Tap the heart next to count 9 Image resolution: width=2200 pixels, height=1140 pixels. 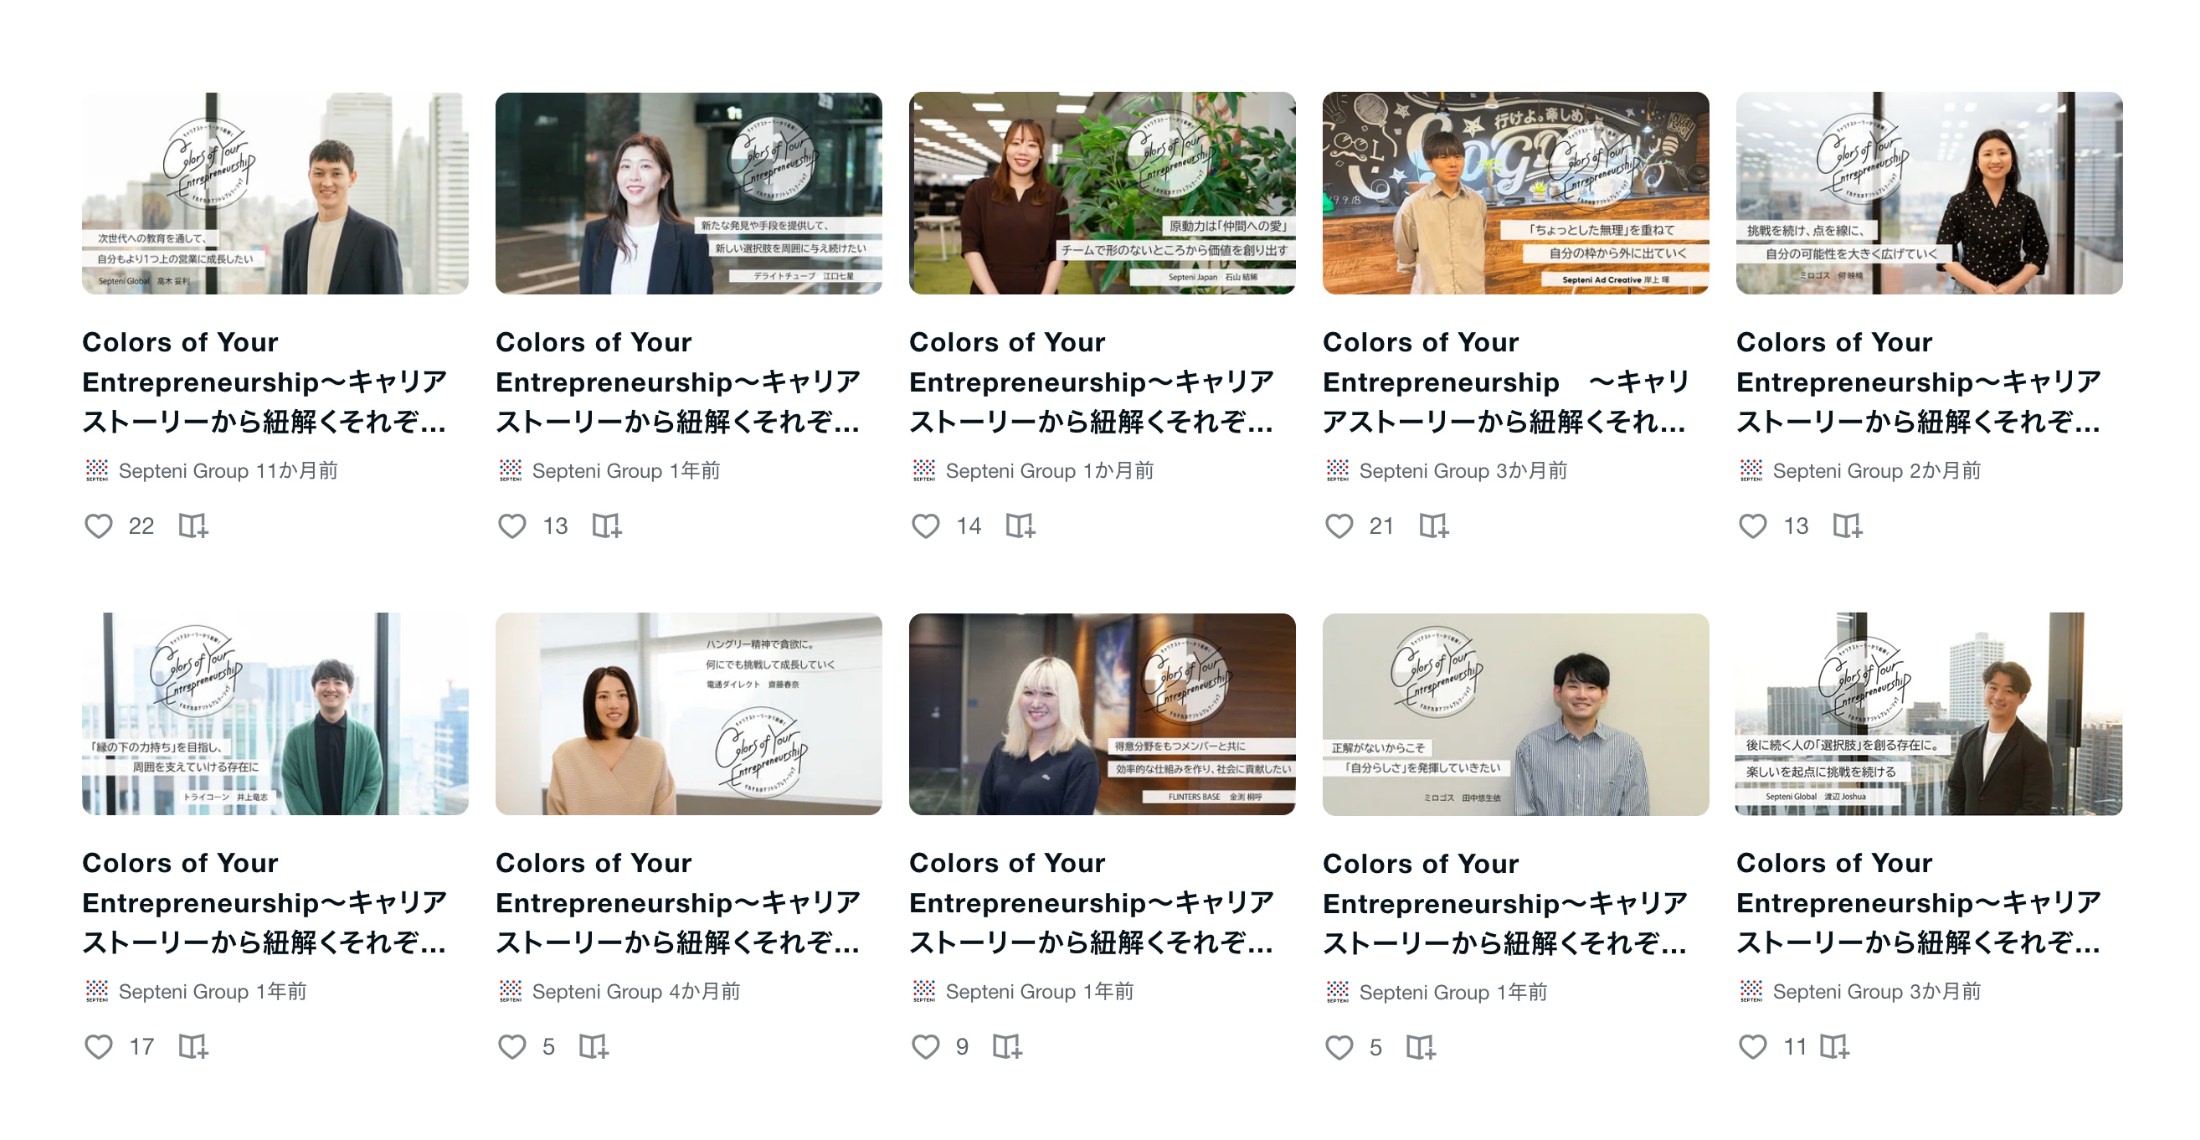(926, 1047)
